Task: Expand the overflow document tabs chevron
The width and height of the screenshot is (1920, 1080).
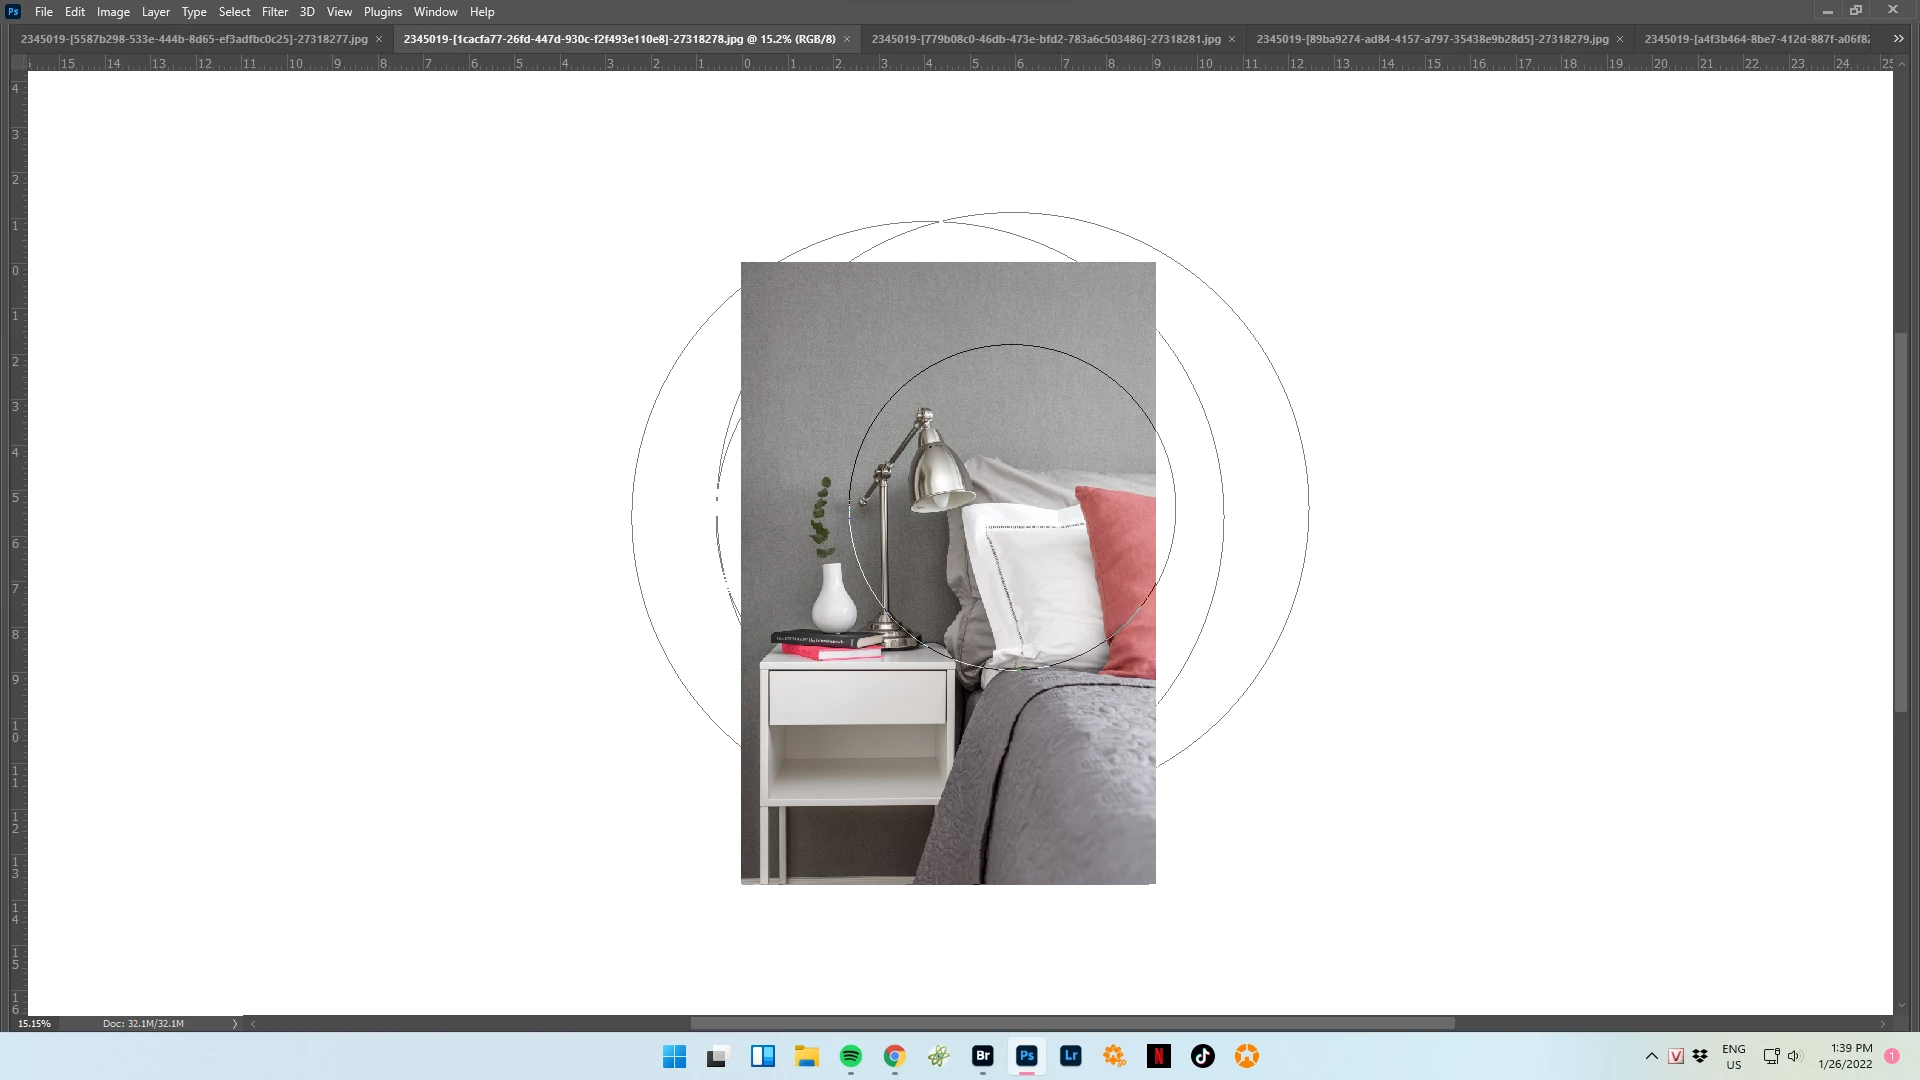Action: 1897,39
